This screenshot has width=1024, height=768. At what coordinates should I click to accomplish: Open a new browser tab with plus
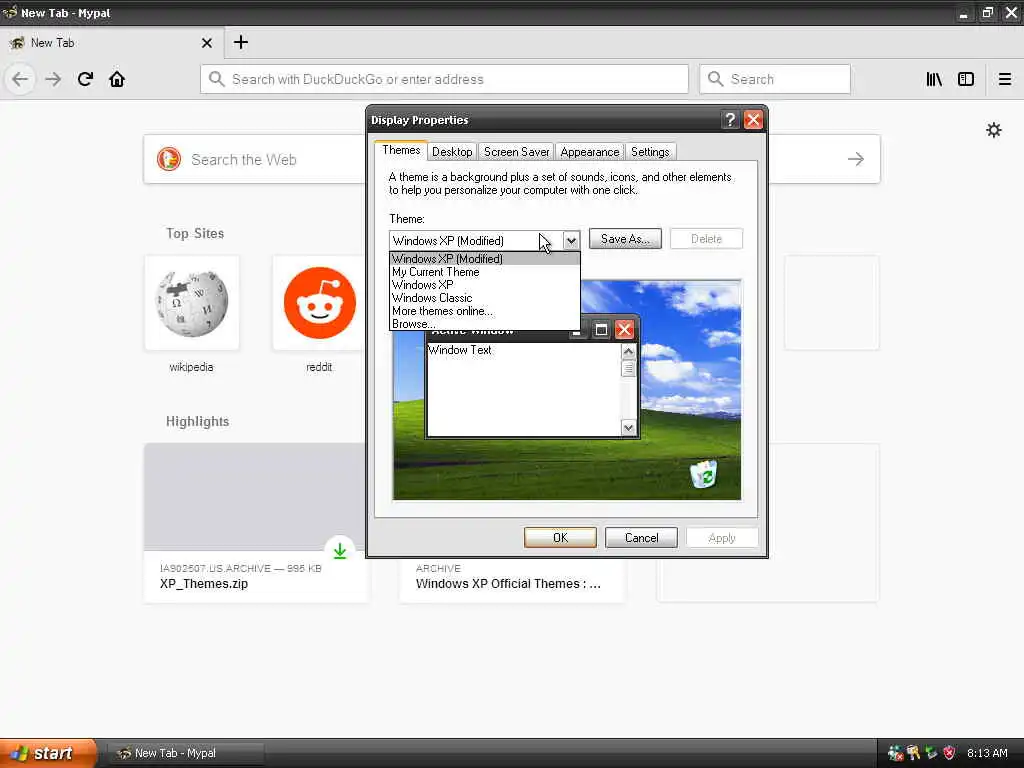click(x=240, y=42)
